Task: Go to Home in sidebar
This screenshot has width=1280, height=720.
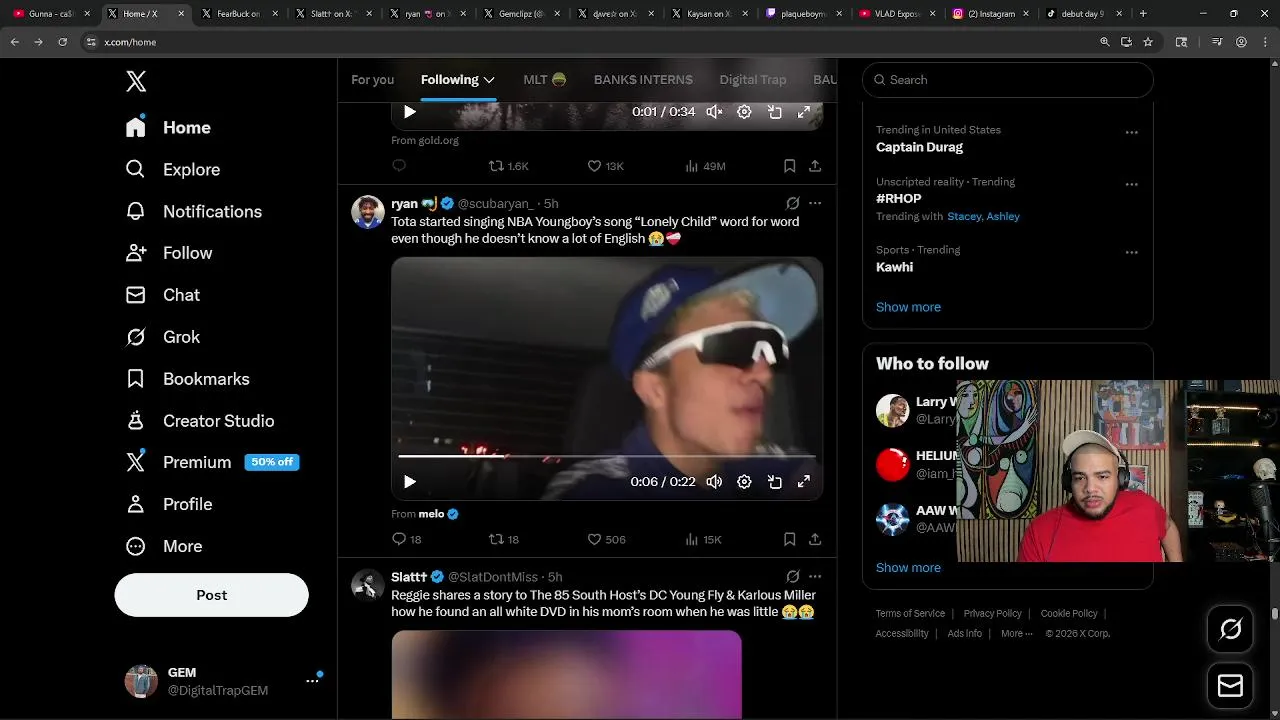Action: tap(168, 128)
